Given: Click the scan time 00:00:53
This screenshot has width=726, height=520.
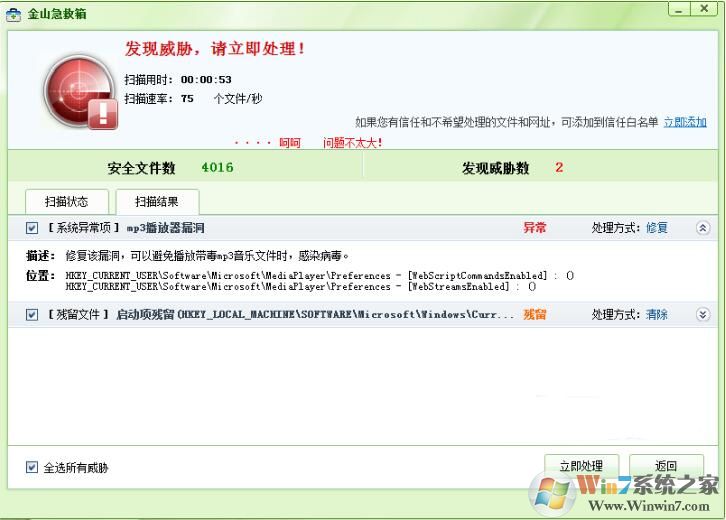Looking at the screenshot, I should pyautogui.click(x=206, y=80).
